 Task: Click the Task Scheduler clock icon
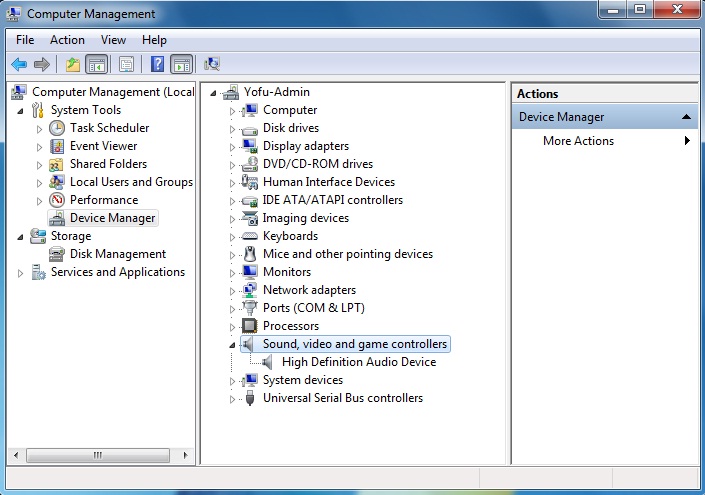(x=57, y=128)
